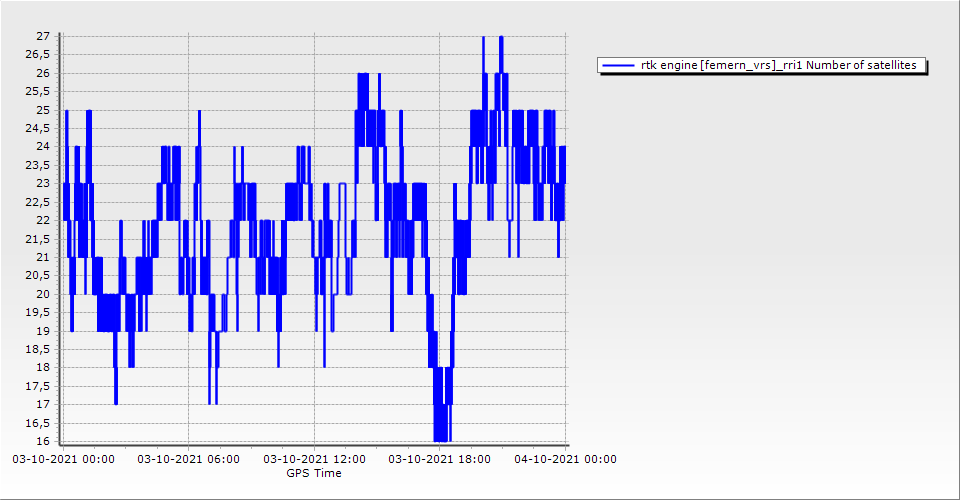Select the '22' tick on the y-axis
The width and height of the screenshot is (960, 500).
(x=43, y=220)
